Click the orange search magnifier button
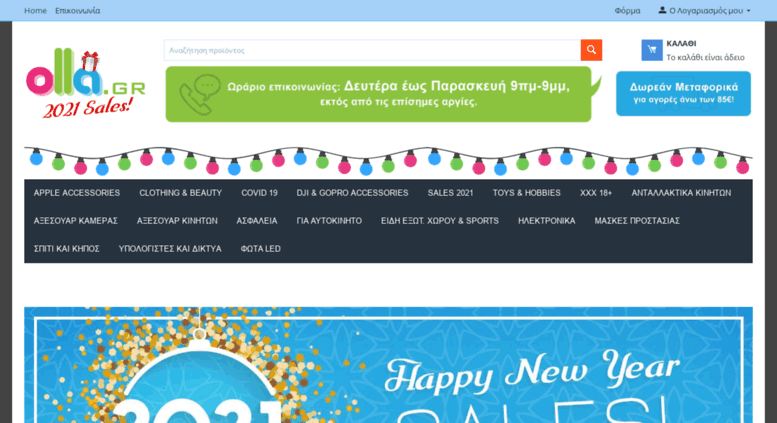The width and height of the screenshot is (777, 423). tap(591, 50)
